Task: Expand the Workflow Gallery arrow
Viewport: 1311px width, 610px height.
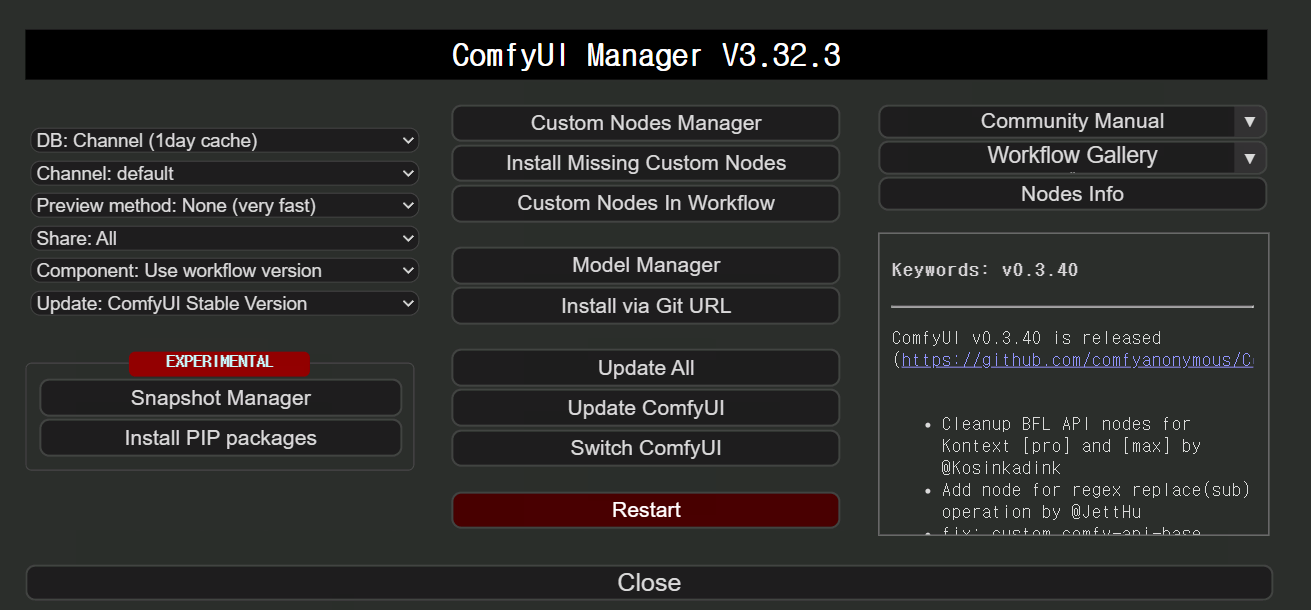Action: pyautogui.click(x=1249, y=158)
